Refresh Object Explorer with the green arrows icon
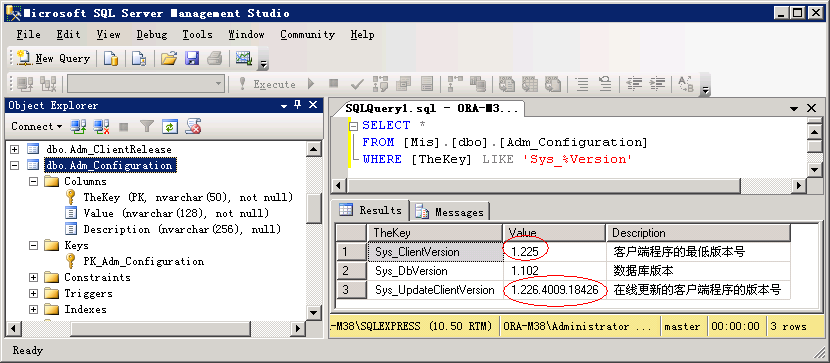Viewport: 830px width, 363px height. [170, 126]
